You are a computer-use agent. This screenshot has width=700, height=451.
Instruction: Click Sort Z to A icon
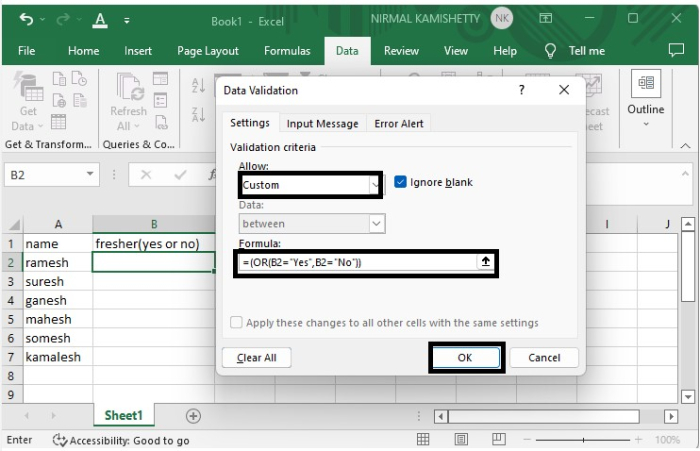(198, 115)
